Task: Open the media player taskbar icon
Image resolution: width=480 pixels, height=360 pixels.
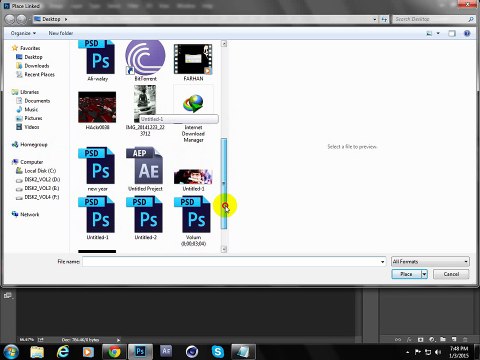Action: tap(88, 352)
